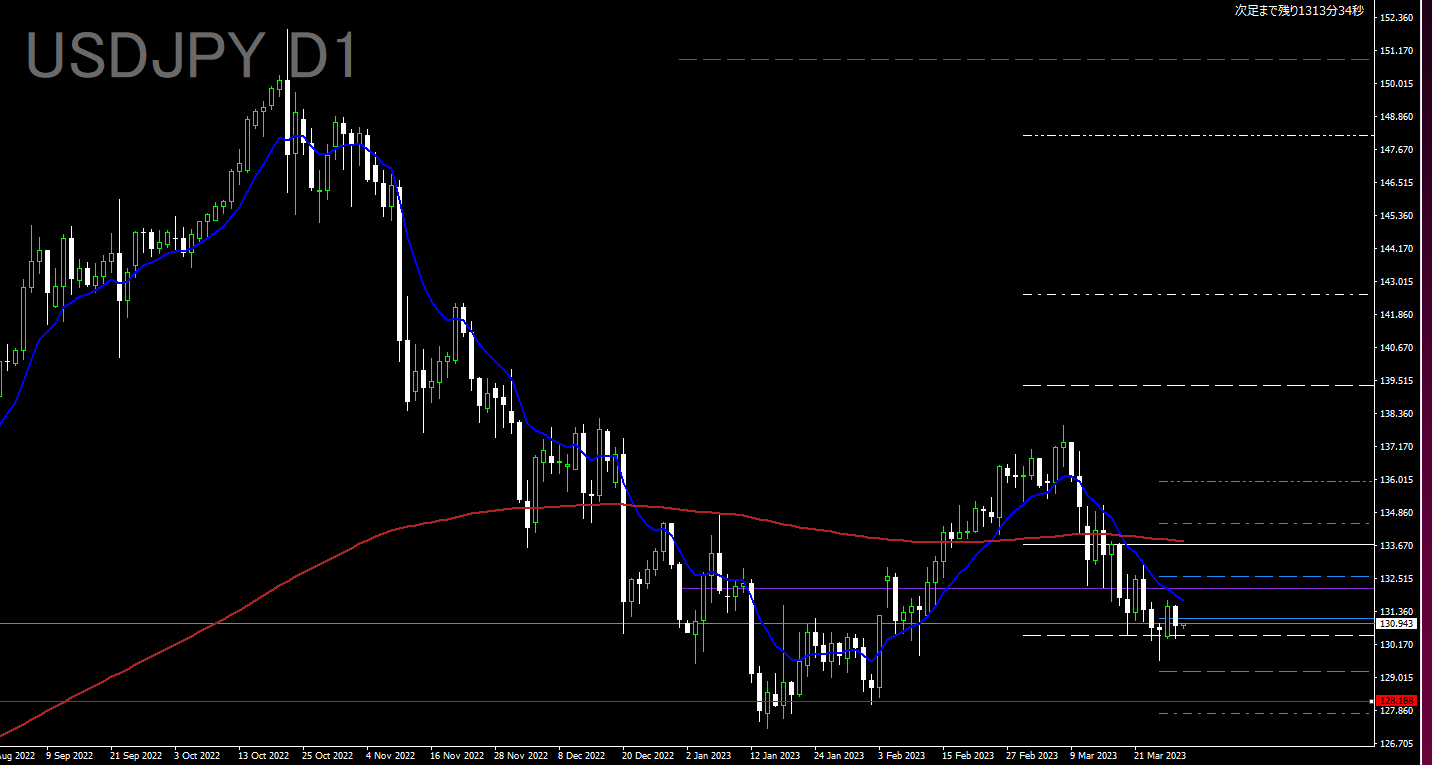
Task: Click the bar countdown timer text
Action: pos(1299,11)
